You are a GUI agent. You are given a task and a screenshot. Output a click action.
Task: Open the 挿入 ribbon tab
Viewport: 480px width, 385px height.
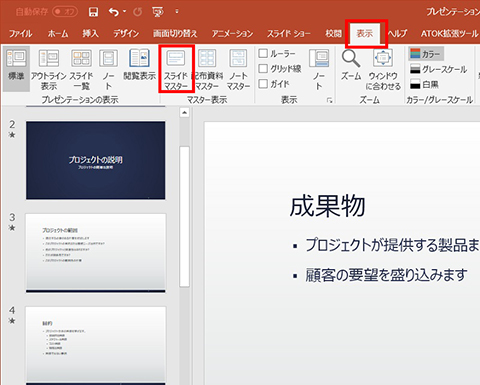coord(90,34)
